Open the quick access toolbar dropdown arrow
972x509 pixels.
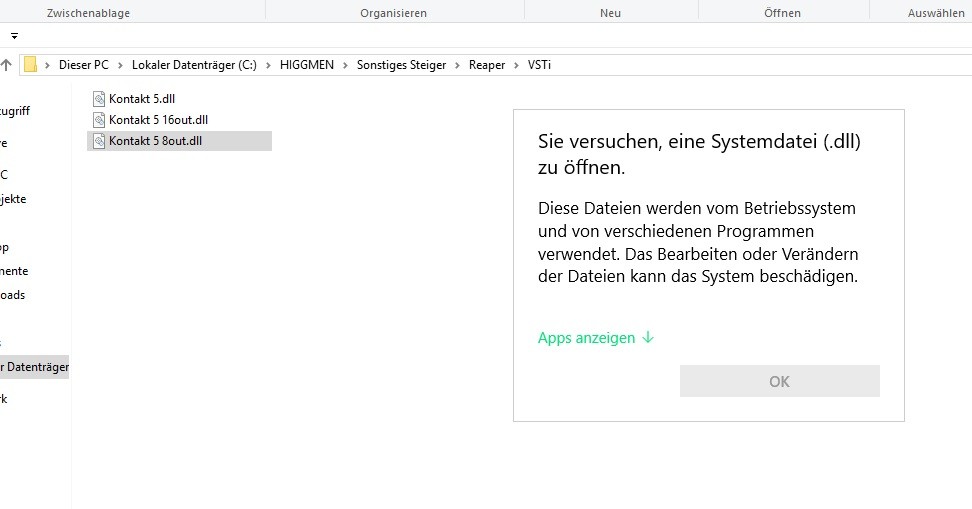14,35
